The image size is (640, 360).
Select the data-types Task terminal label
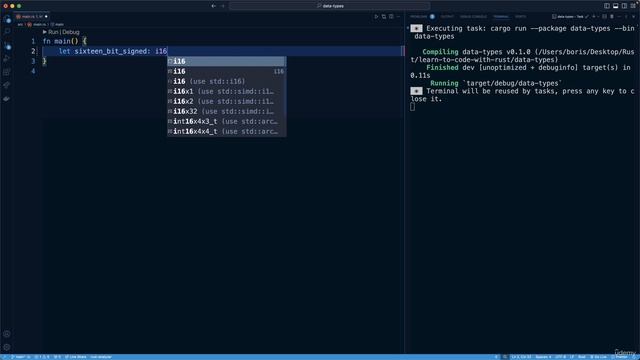pos(568,17)
